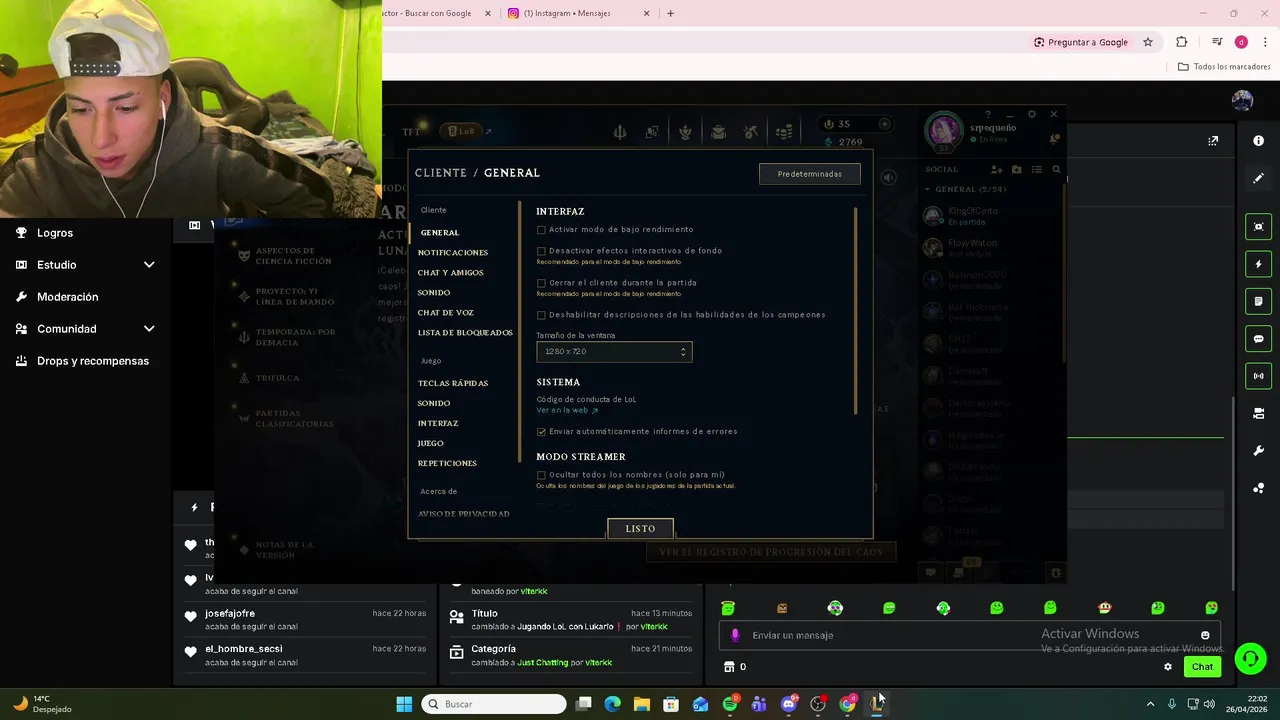The image size is (1280, 720).
Task: Click the League client settings gear icon
Action: [1032, 114]
